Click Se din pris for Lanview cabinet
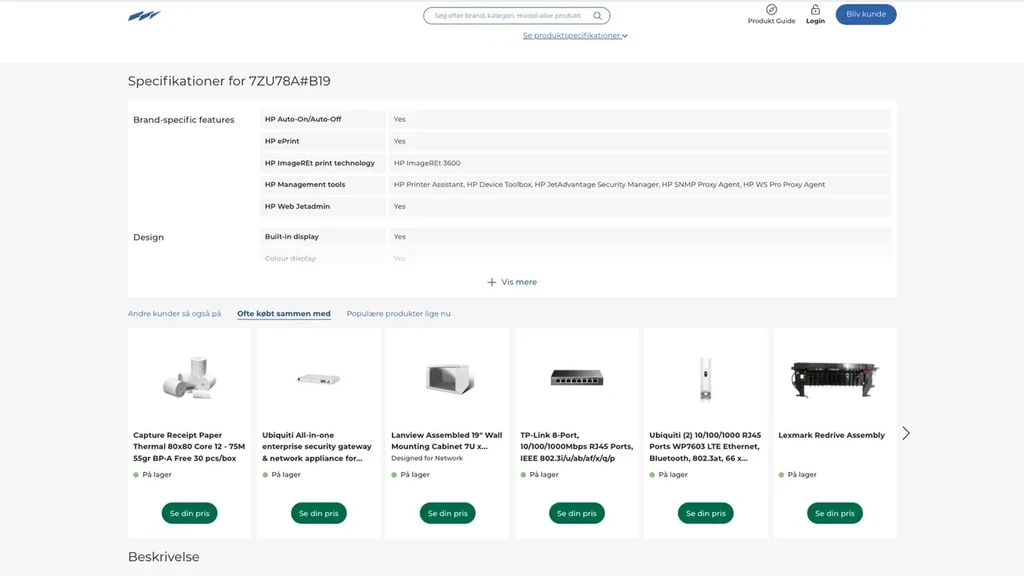 click(447, 513)
